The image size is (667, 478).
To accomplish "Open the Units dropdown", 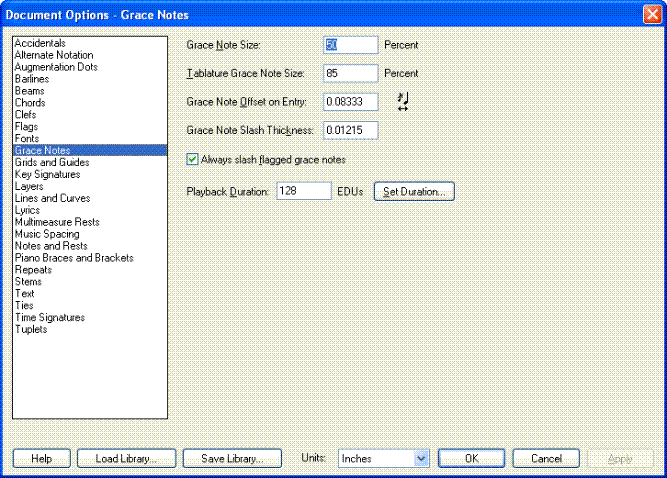I will (384, 458).
